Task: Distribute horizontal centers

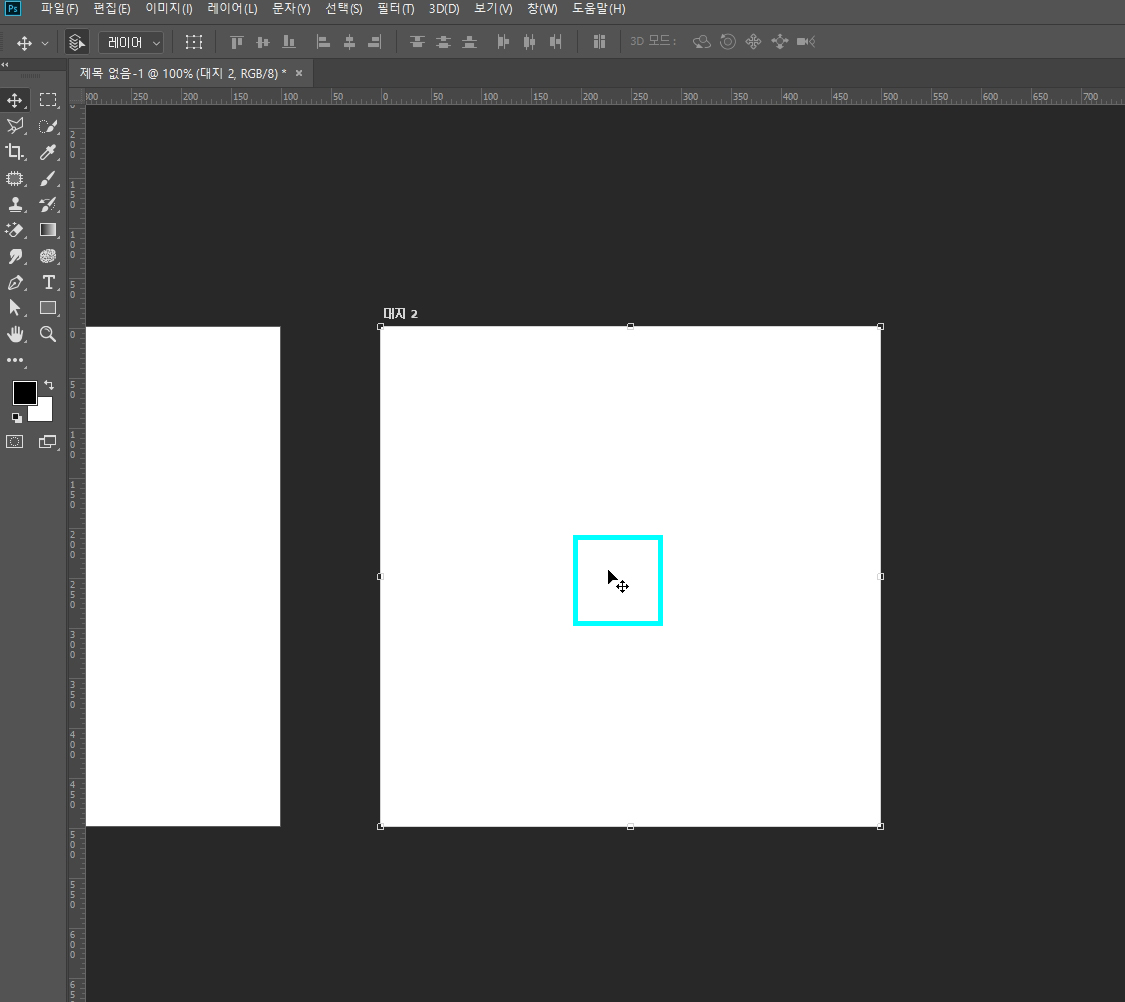Action: [529, 42]
